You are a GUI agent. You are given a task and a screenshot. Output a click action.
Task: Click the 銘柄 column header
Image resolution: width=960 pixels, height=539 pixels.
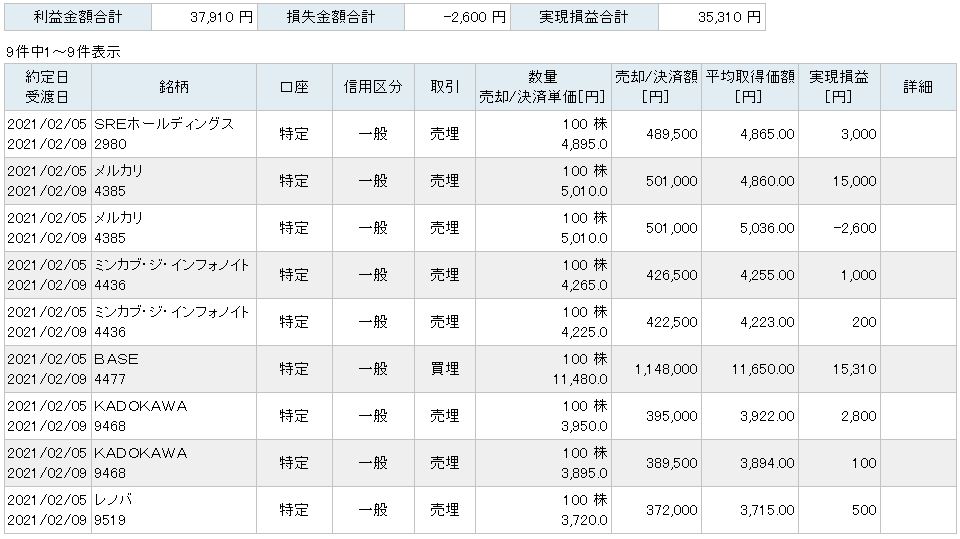tap(174, 87)
